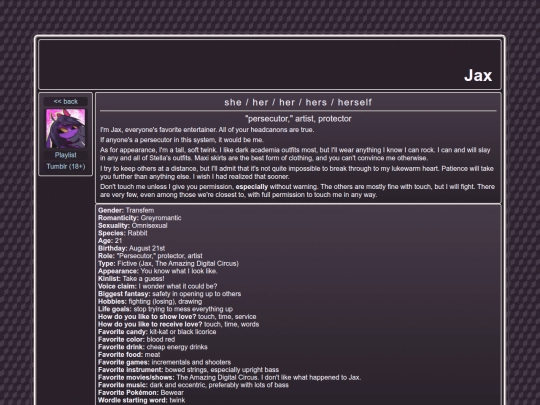Click the "Appearance: You know what I look like" line
This screenshot has width=540, height=405.
coord(158,271)
